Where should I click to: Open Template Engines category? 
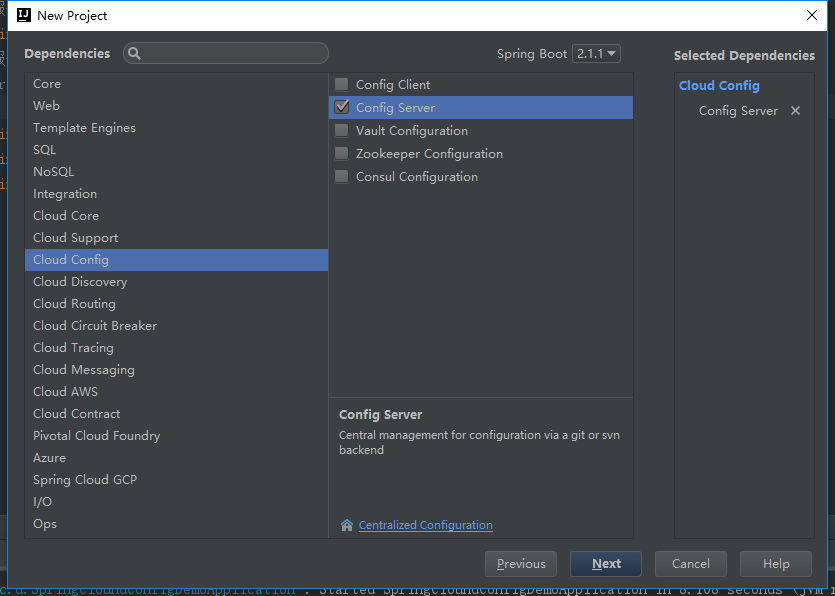[x=176, y=128]
